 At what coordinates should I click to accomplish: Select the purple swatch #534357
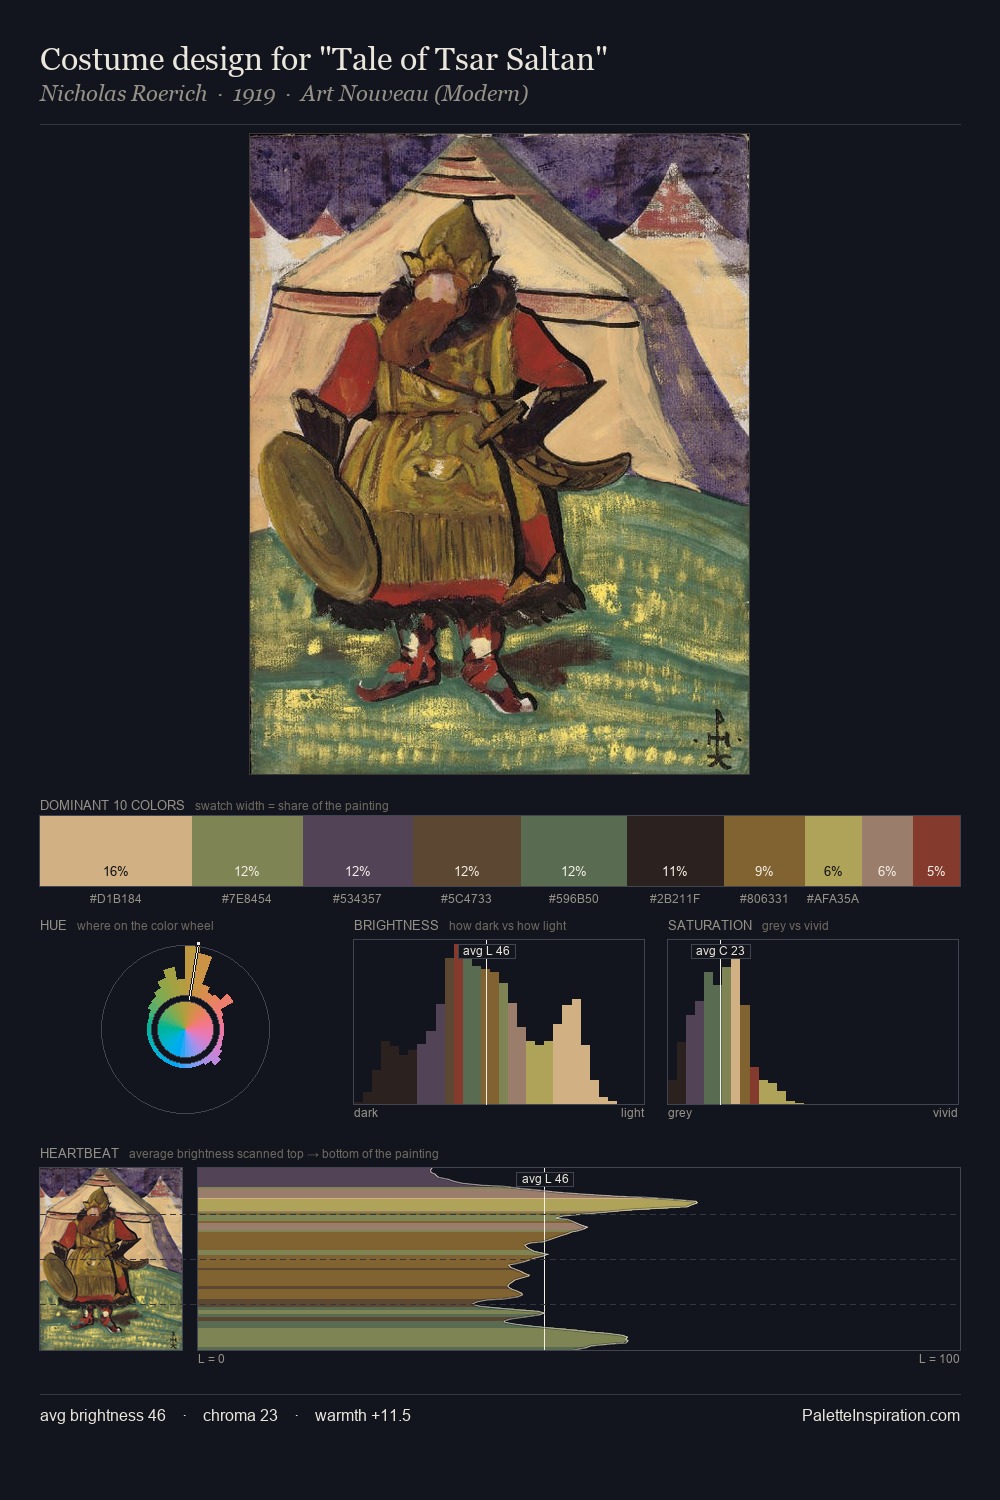[358, 851]
